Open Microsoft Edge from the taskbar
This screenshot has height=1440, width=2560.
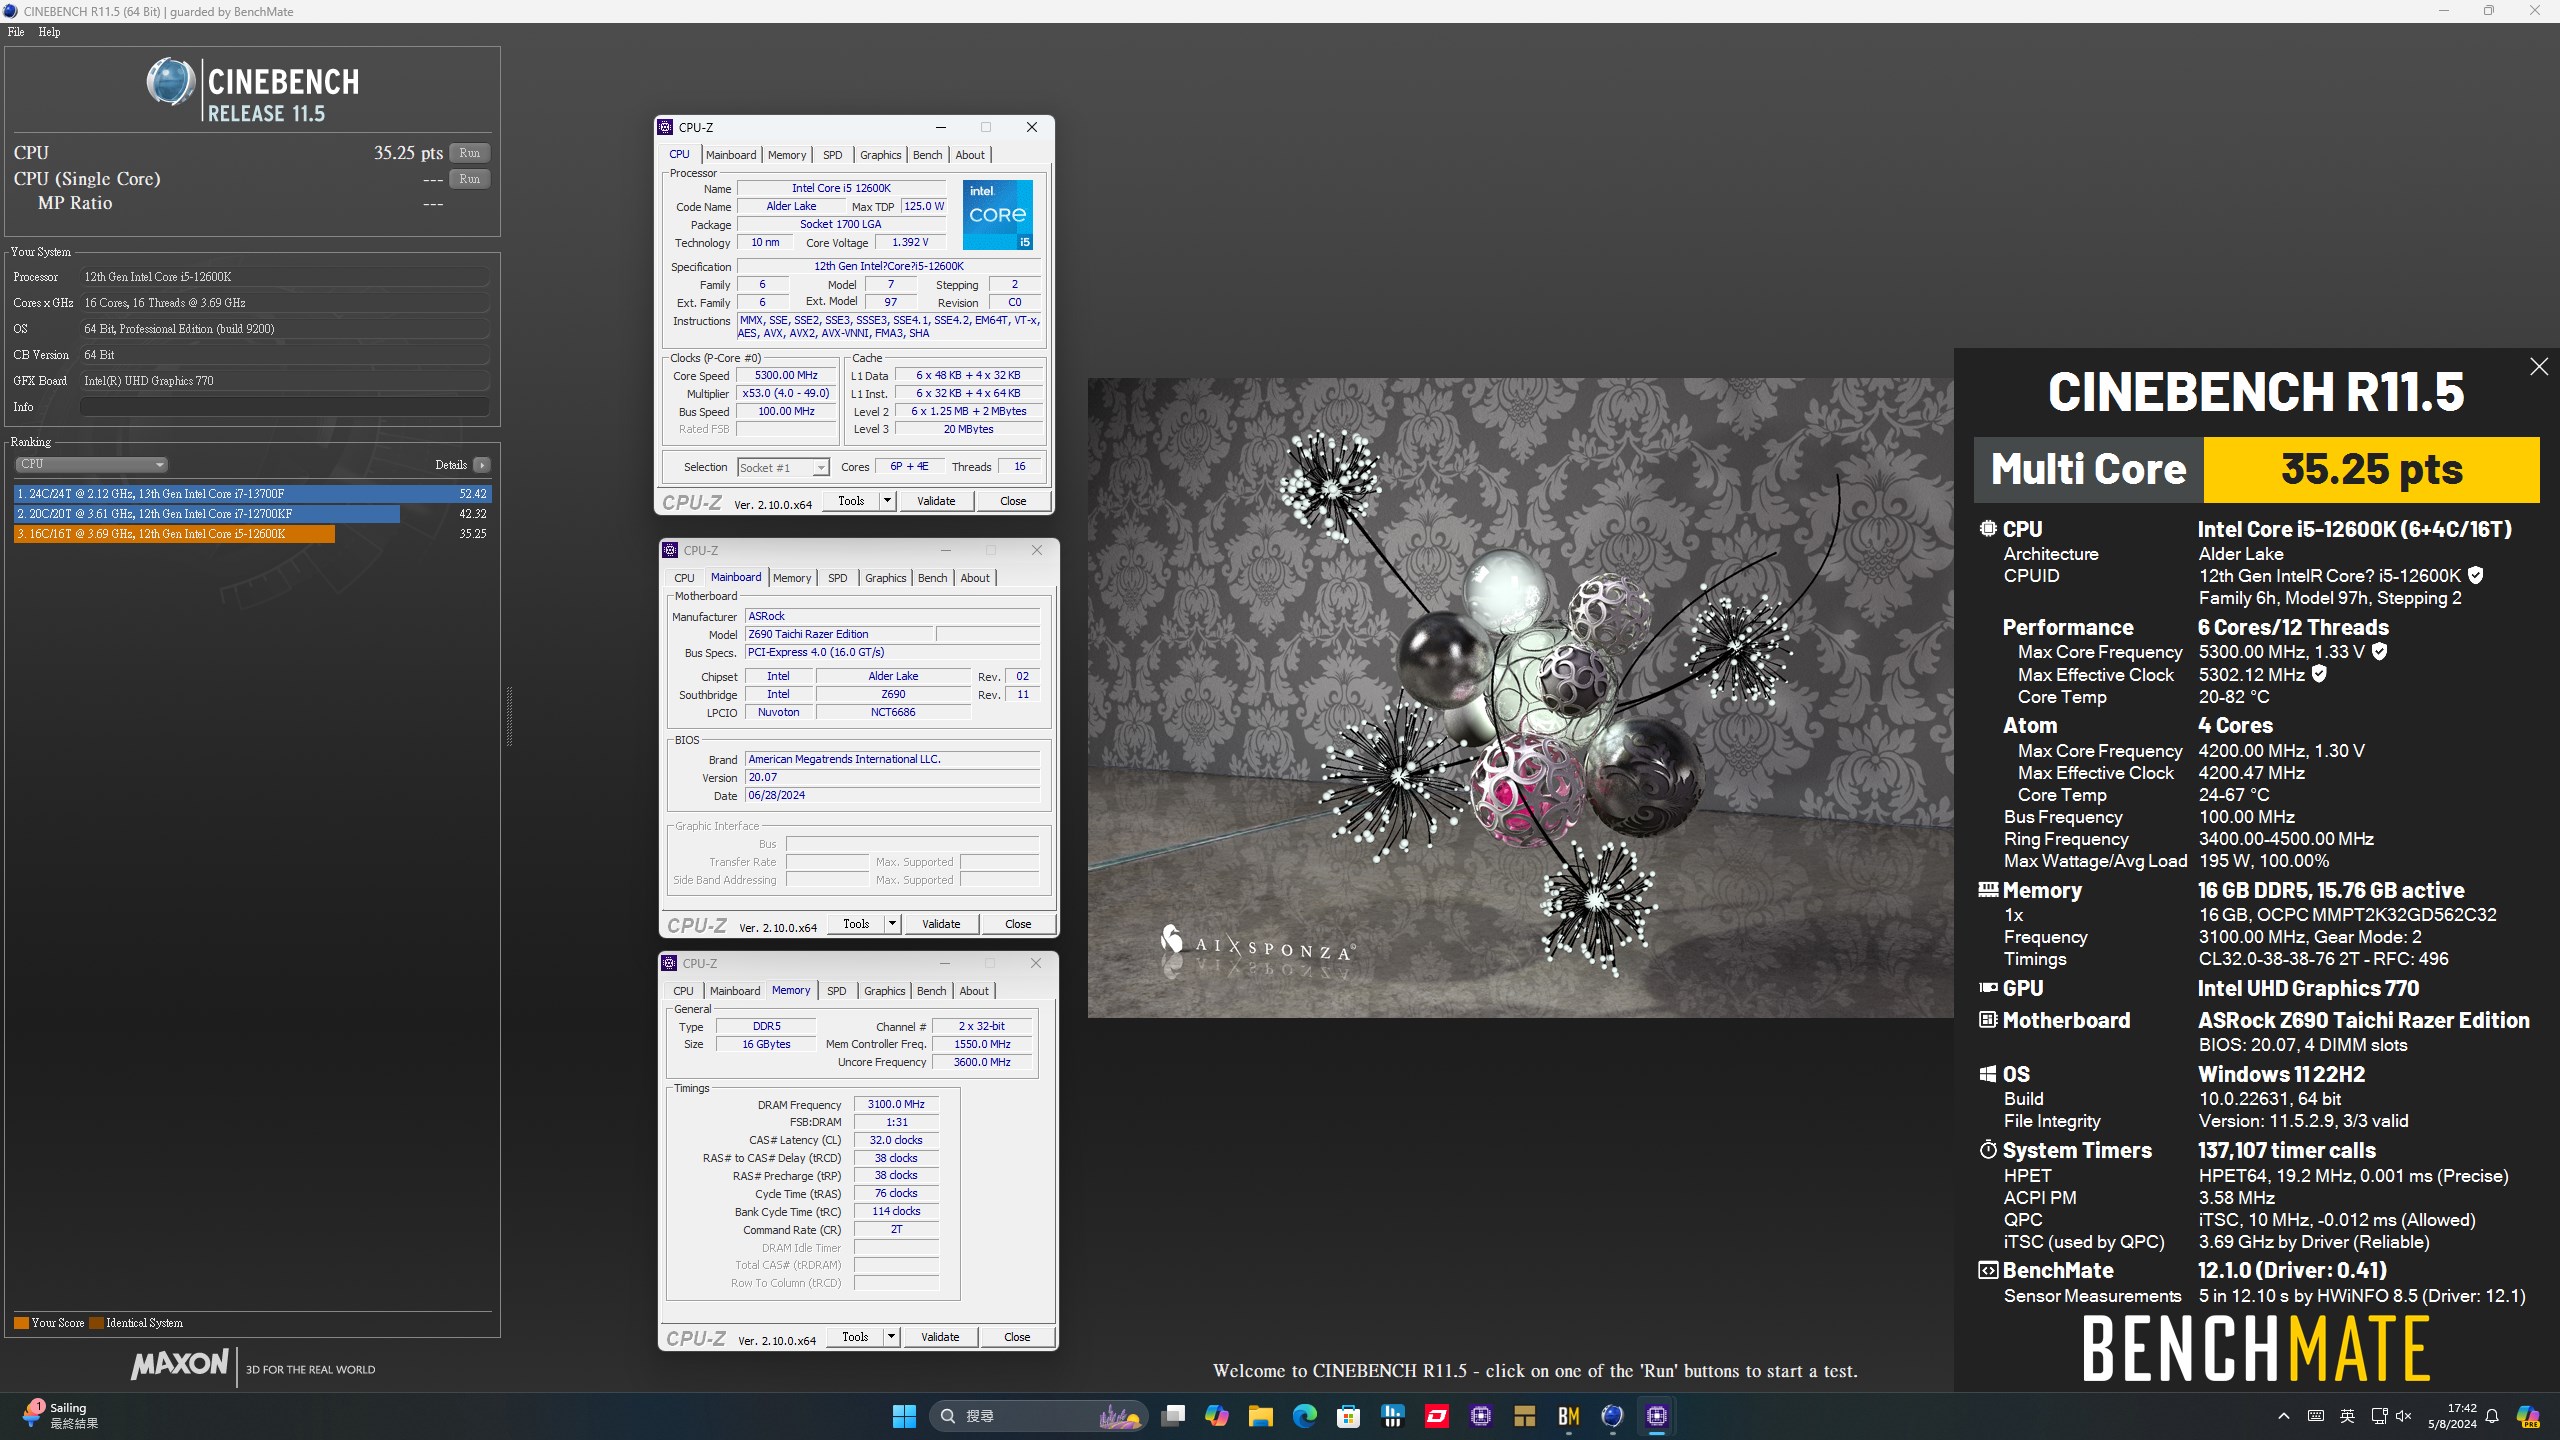click(1305, 1416)
